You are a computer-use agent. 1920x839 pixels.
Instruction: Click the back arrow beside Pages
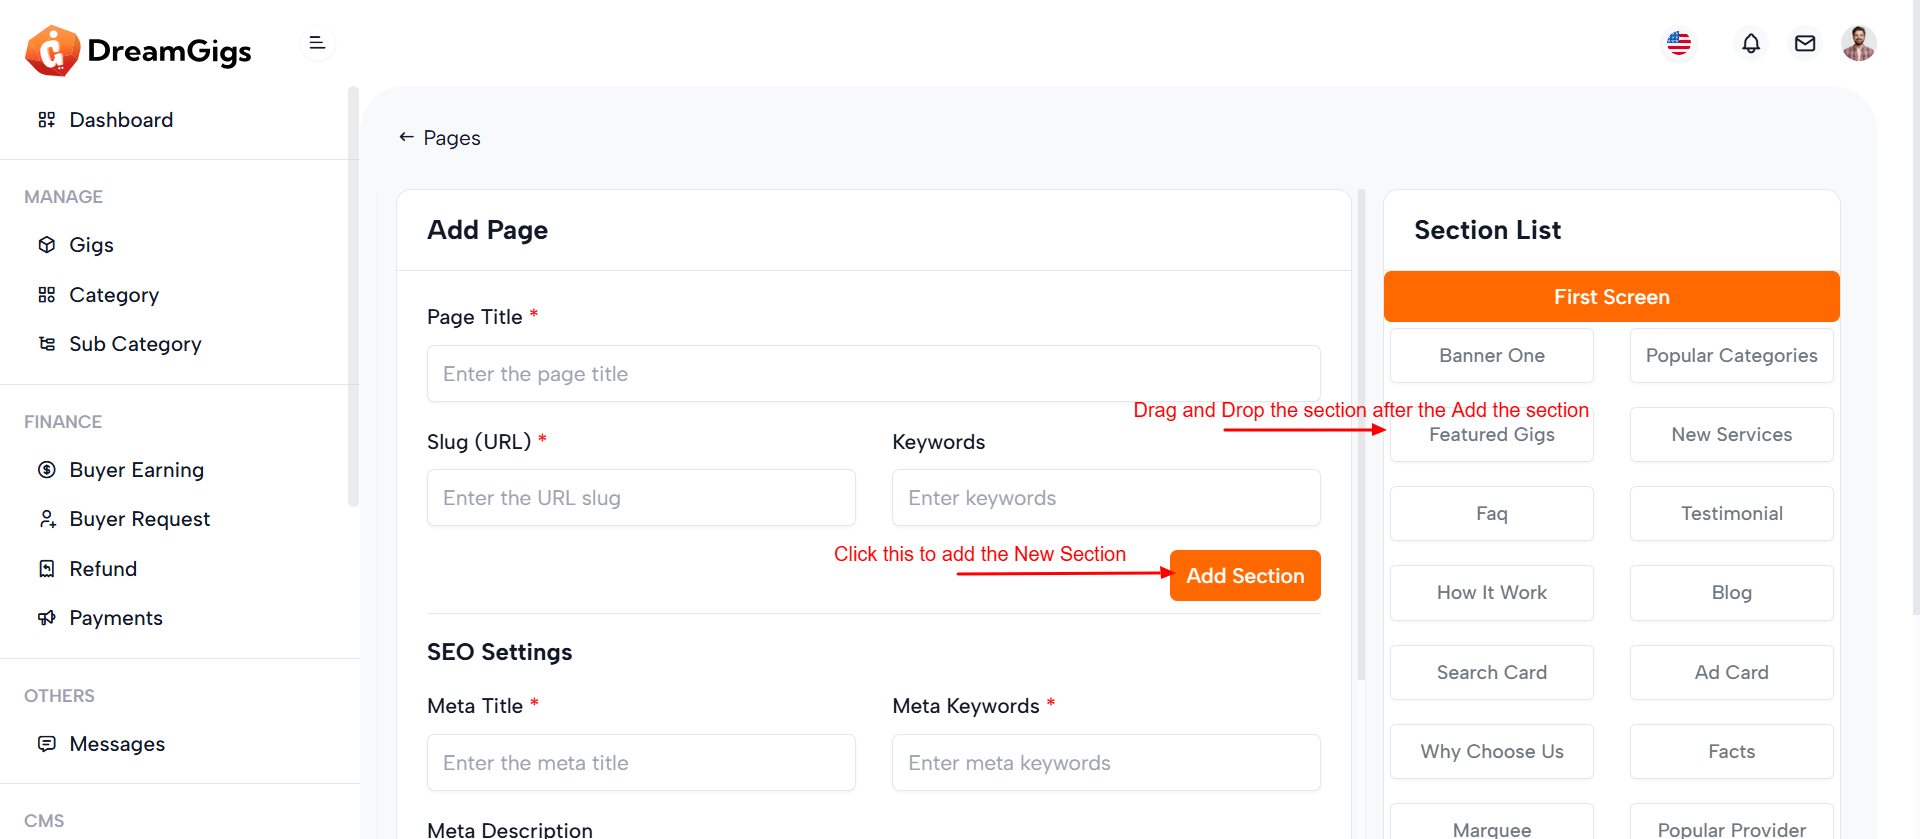click(x=406, y=137)
